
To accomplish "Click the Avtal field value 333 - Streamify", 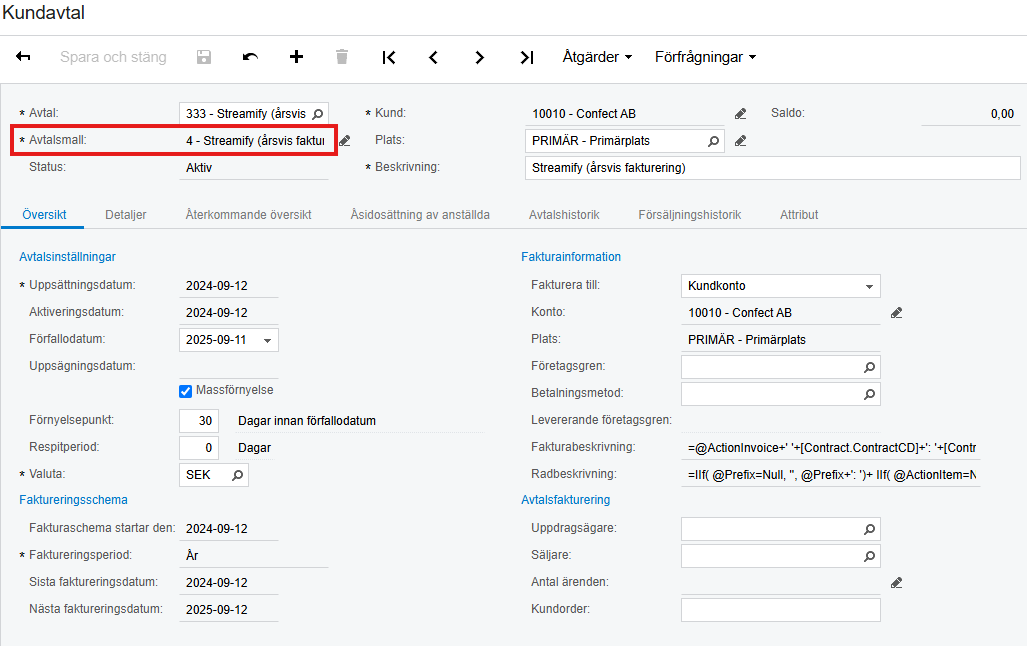I will 246,114.
